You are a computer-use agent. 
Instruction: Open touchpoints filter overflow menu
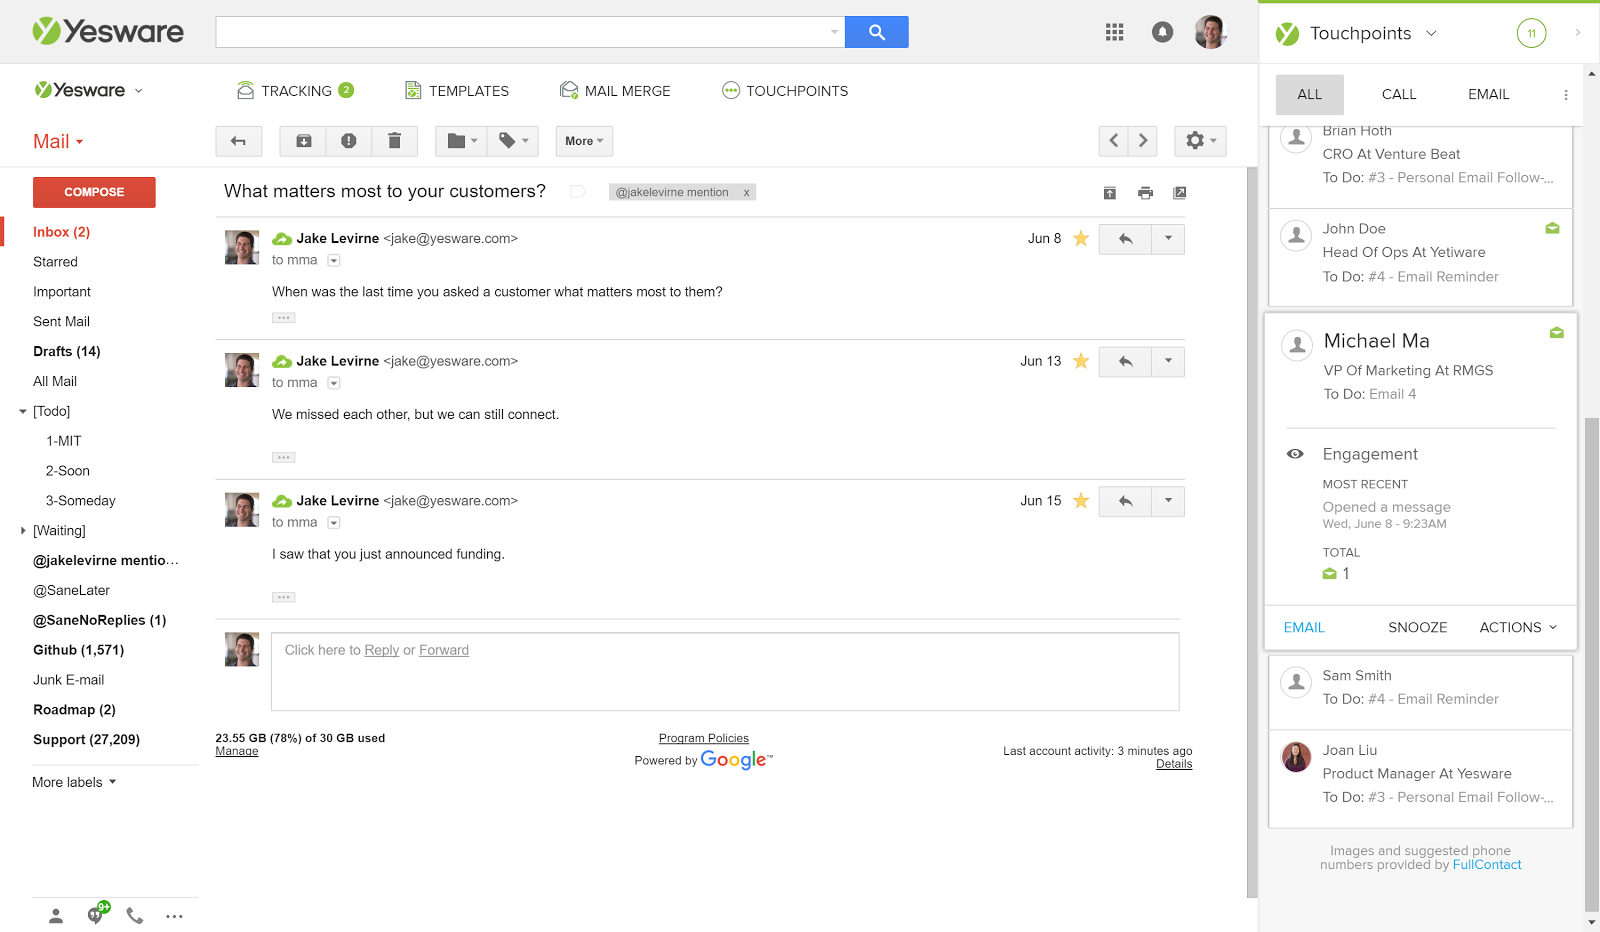pos(1565,95)
